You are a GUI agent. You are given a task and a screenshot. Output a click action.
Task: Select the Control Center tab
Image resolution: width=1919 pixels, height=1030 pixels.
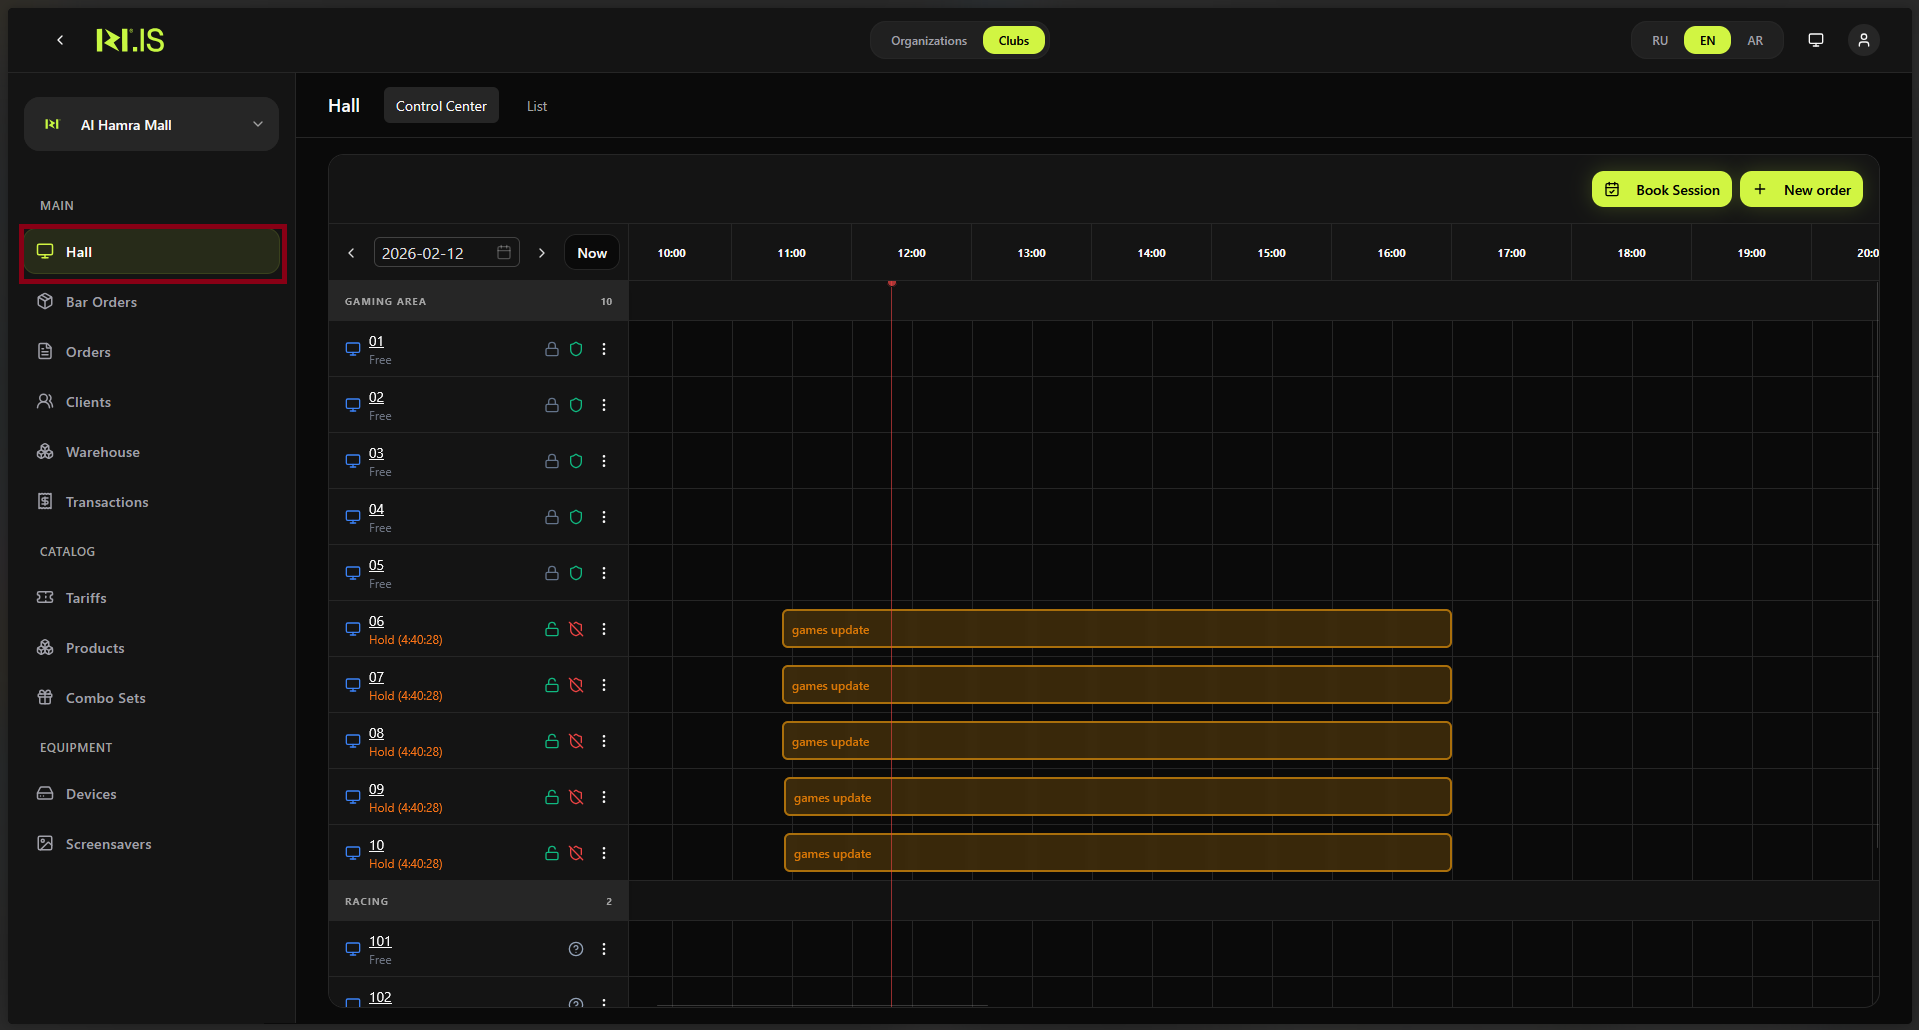441,106
